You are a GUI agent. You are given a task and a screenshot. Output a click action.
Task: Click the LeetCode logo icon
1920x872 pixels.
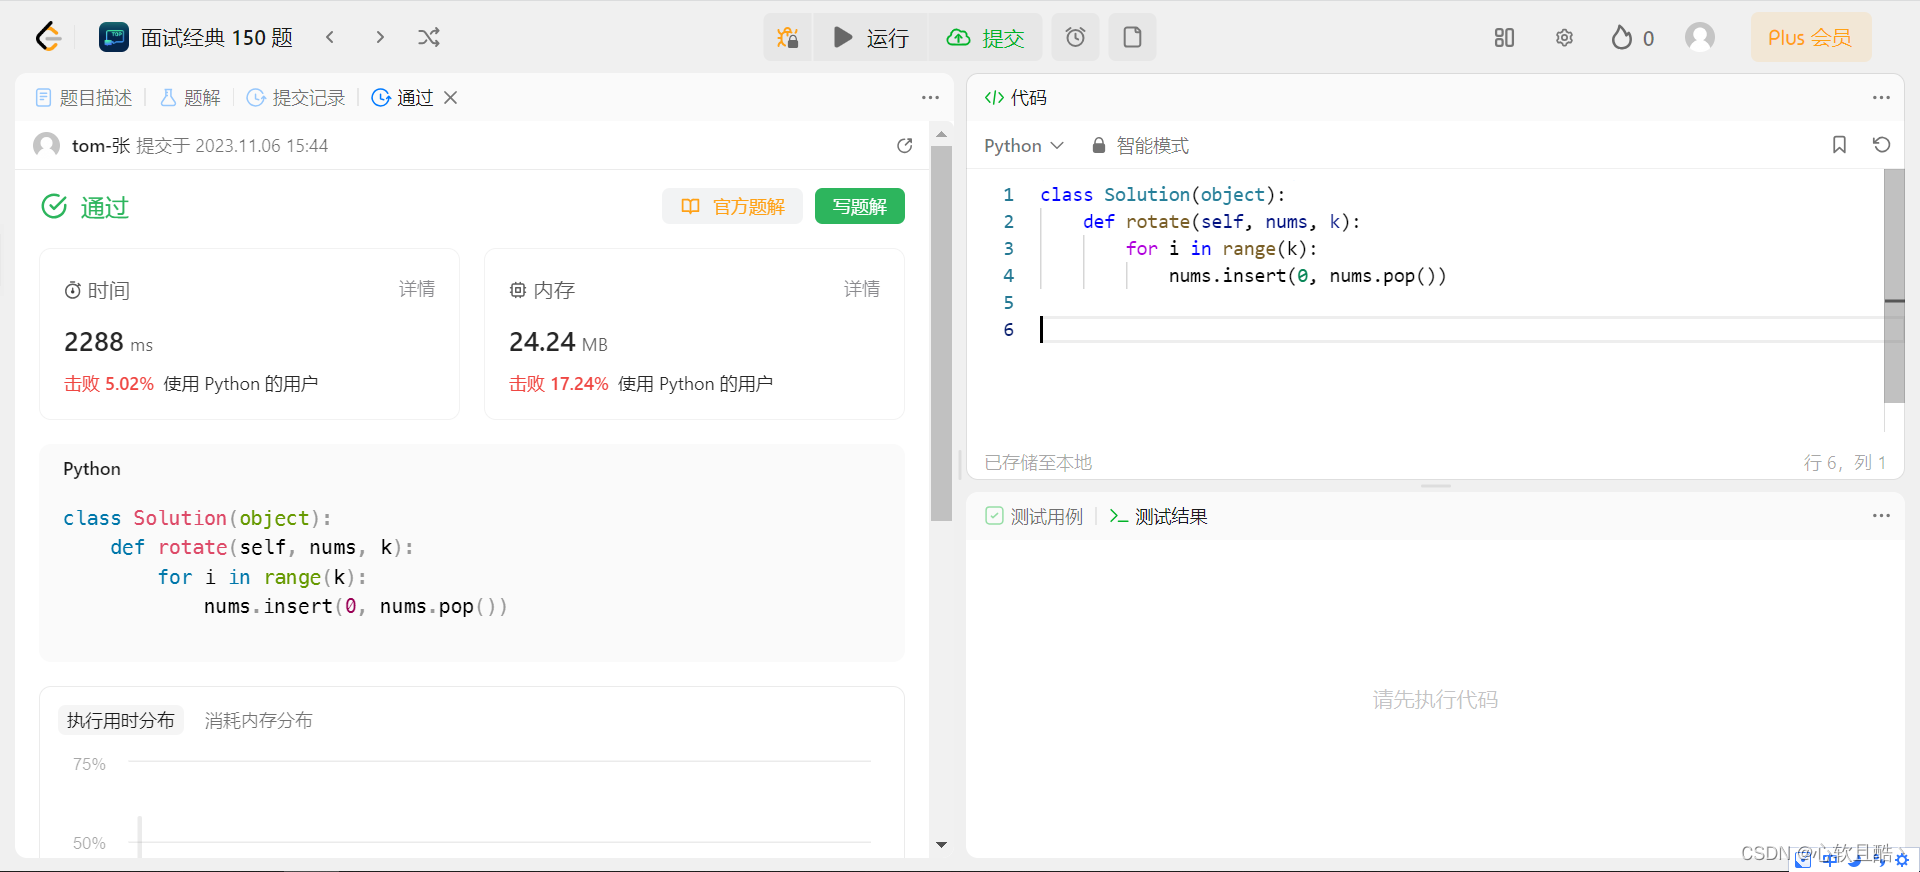48,37
